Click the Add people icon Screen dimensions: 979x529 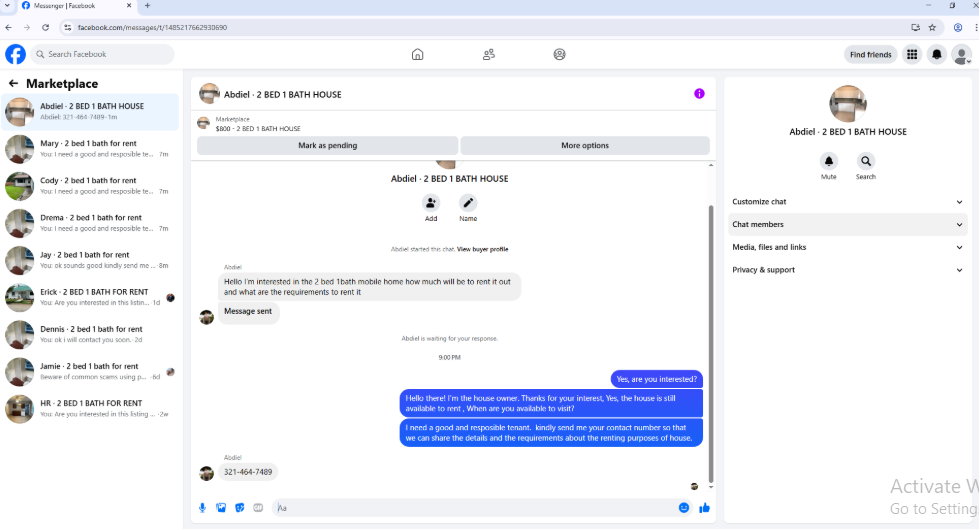(x=431, y=203)
